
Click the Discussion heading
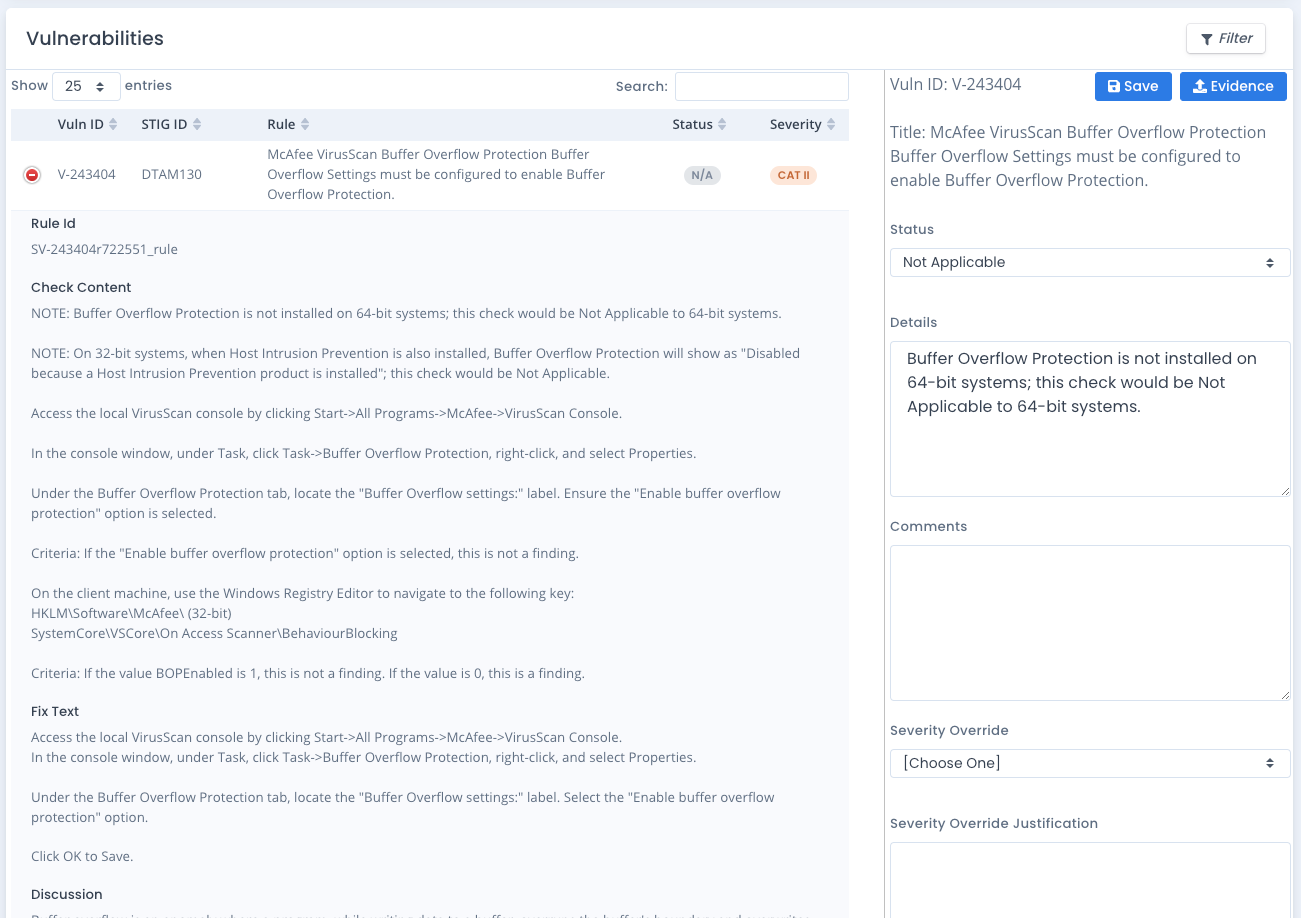click(x=67, y=894)
